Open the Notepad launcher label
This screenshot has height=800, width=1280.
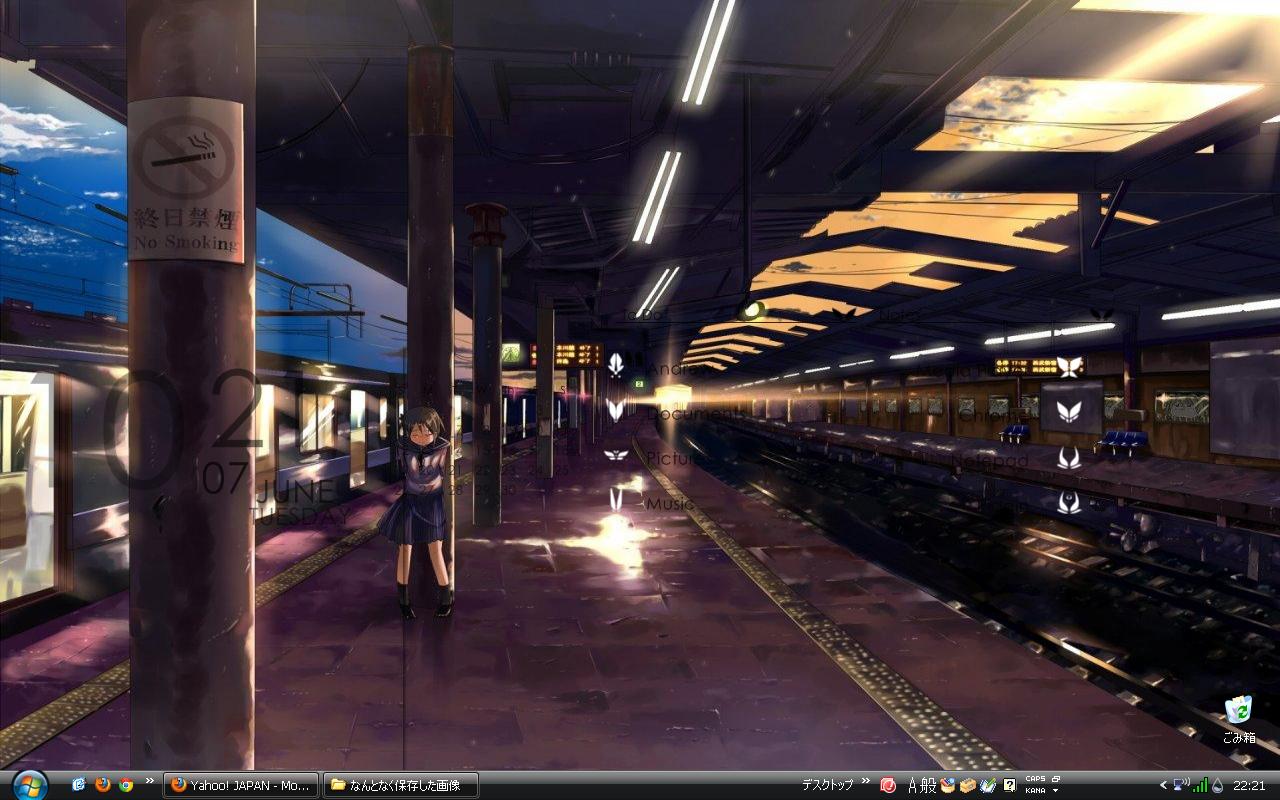click(x=989, y=461)
